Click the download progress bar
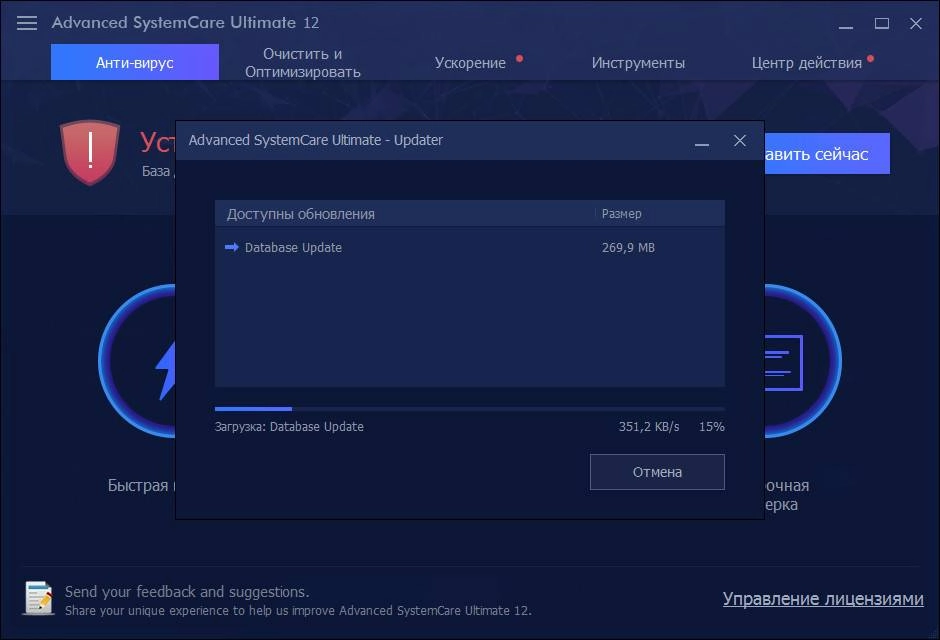 pos(469,409)
